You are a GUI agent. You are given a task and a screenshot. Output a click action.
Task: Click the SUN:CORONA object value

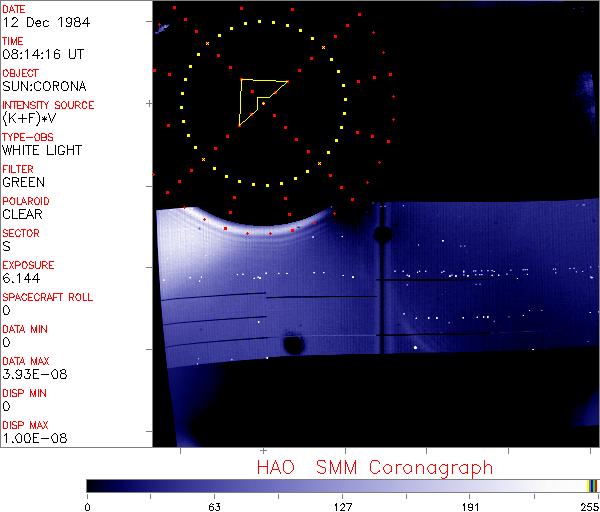tap(44, 86)
